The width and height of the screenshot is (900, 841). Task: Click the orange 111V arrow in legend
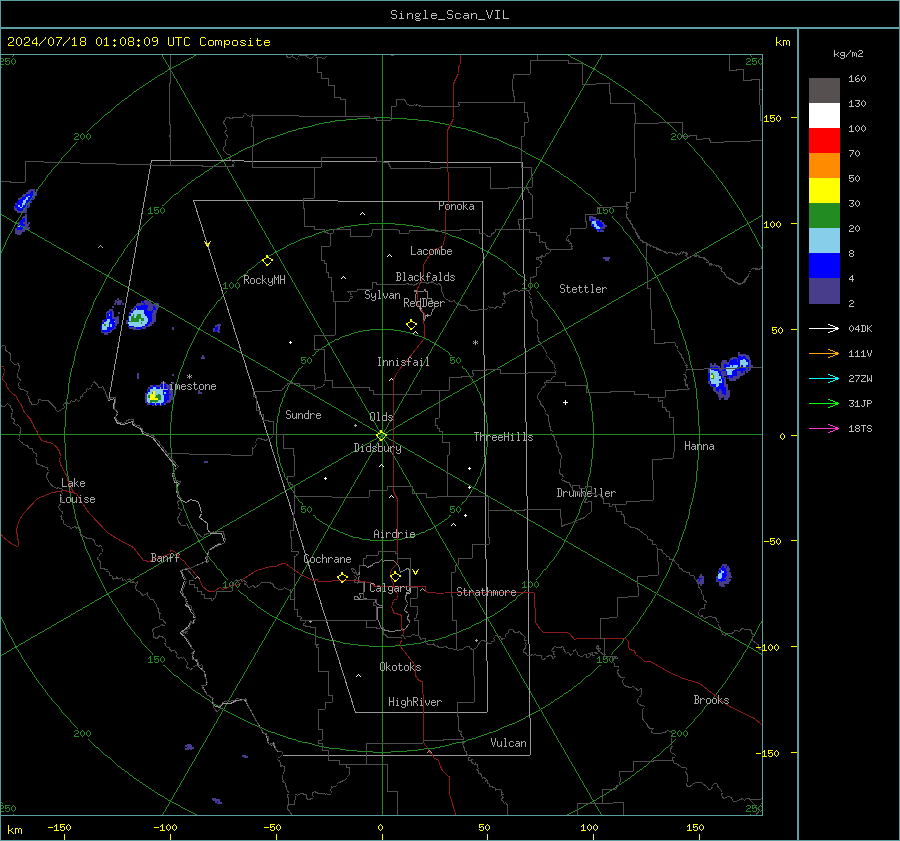(824, 354)
